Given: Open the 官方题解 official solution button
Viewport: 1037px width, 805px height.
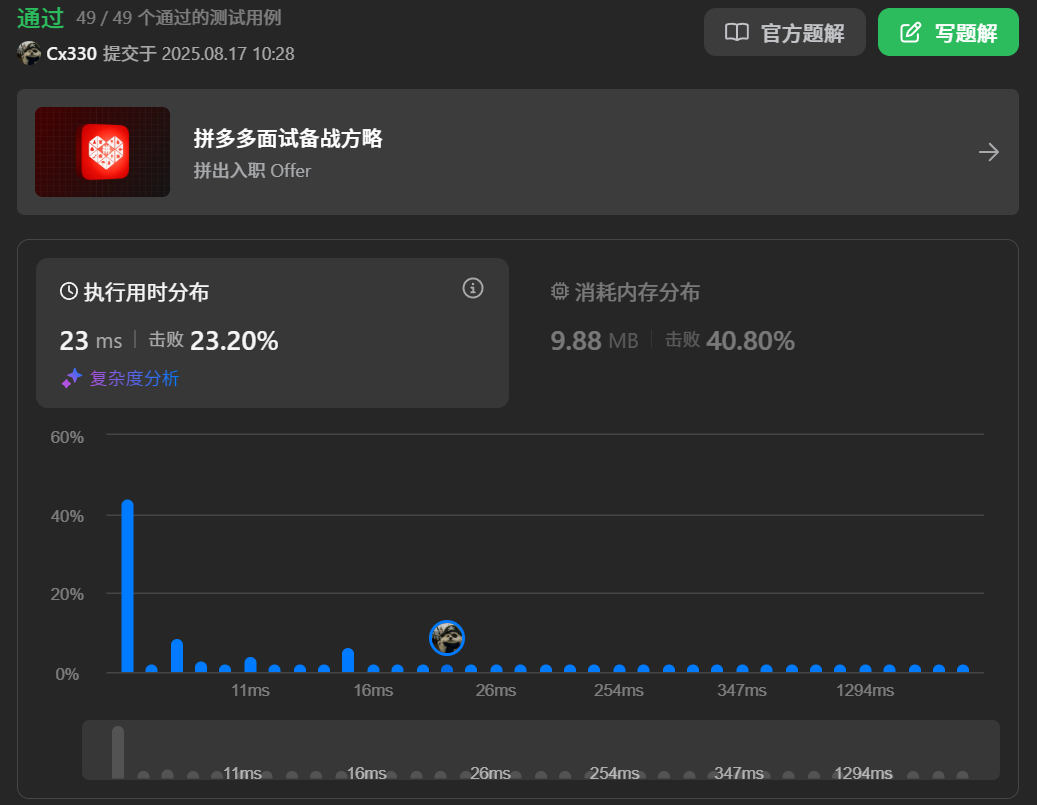Looking at the screenshot, I should click(x=784, y=32).
